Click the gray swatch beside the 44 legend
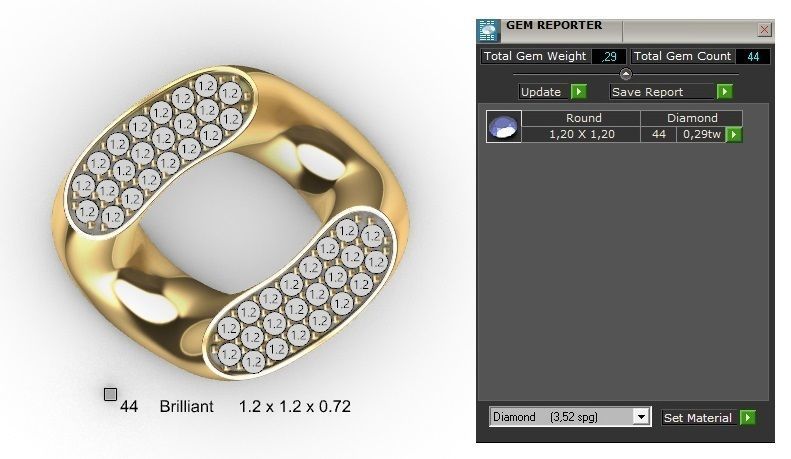 coord(110,394)
